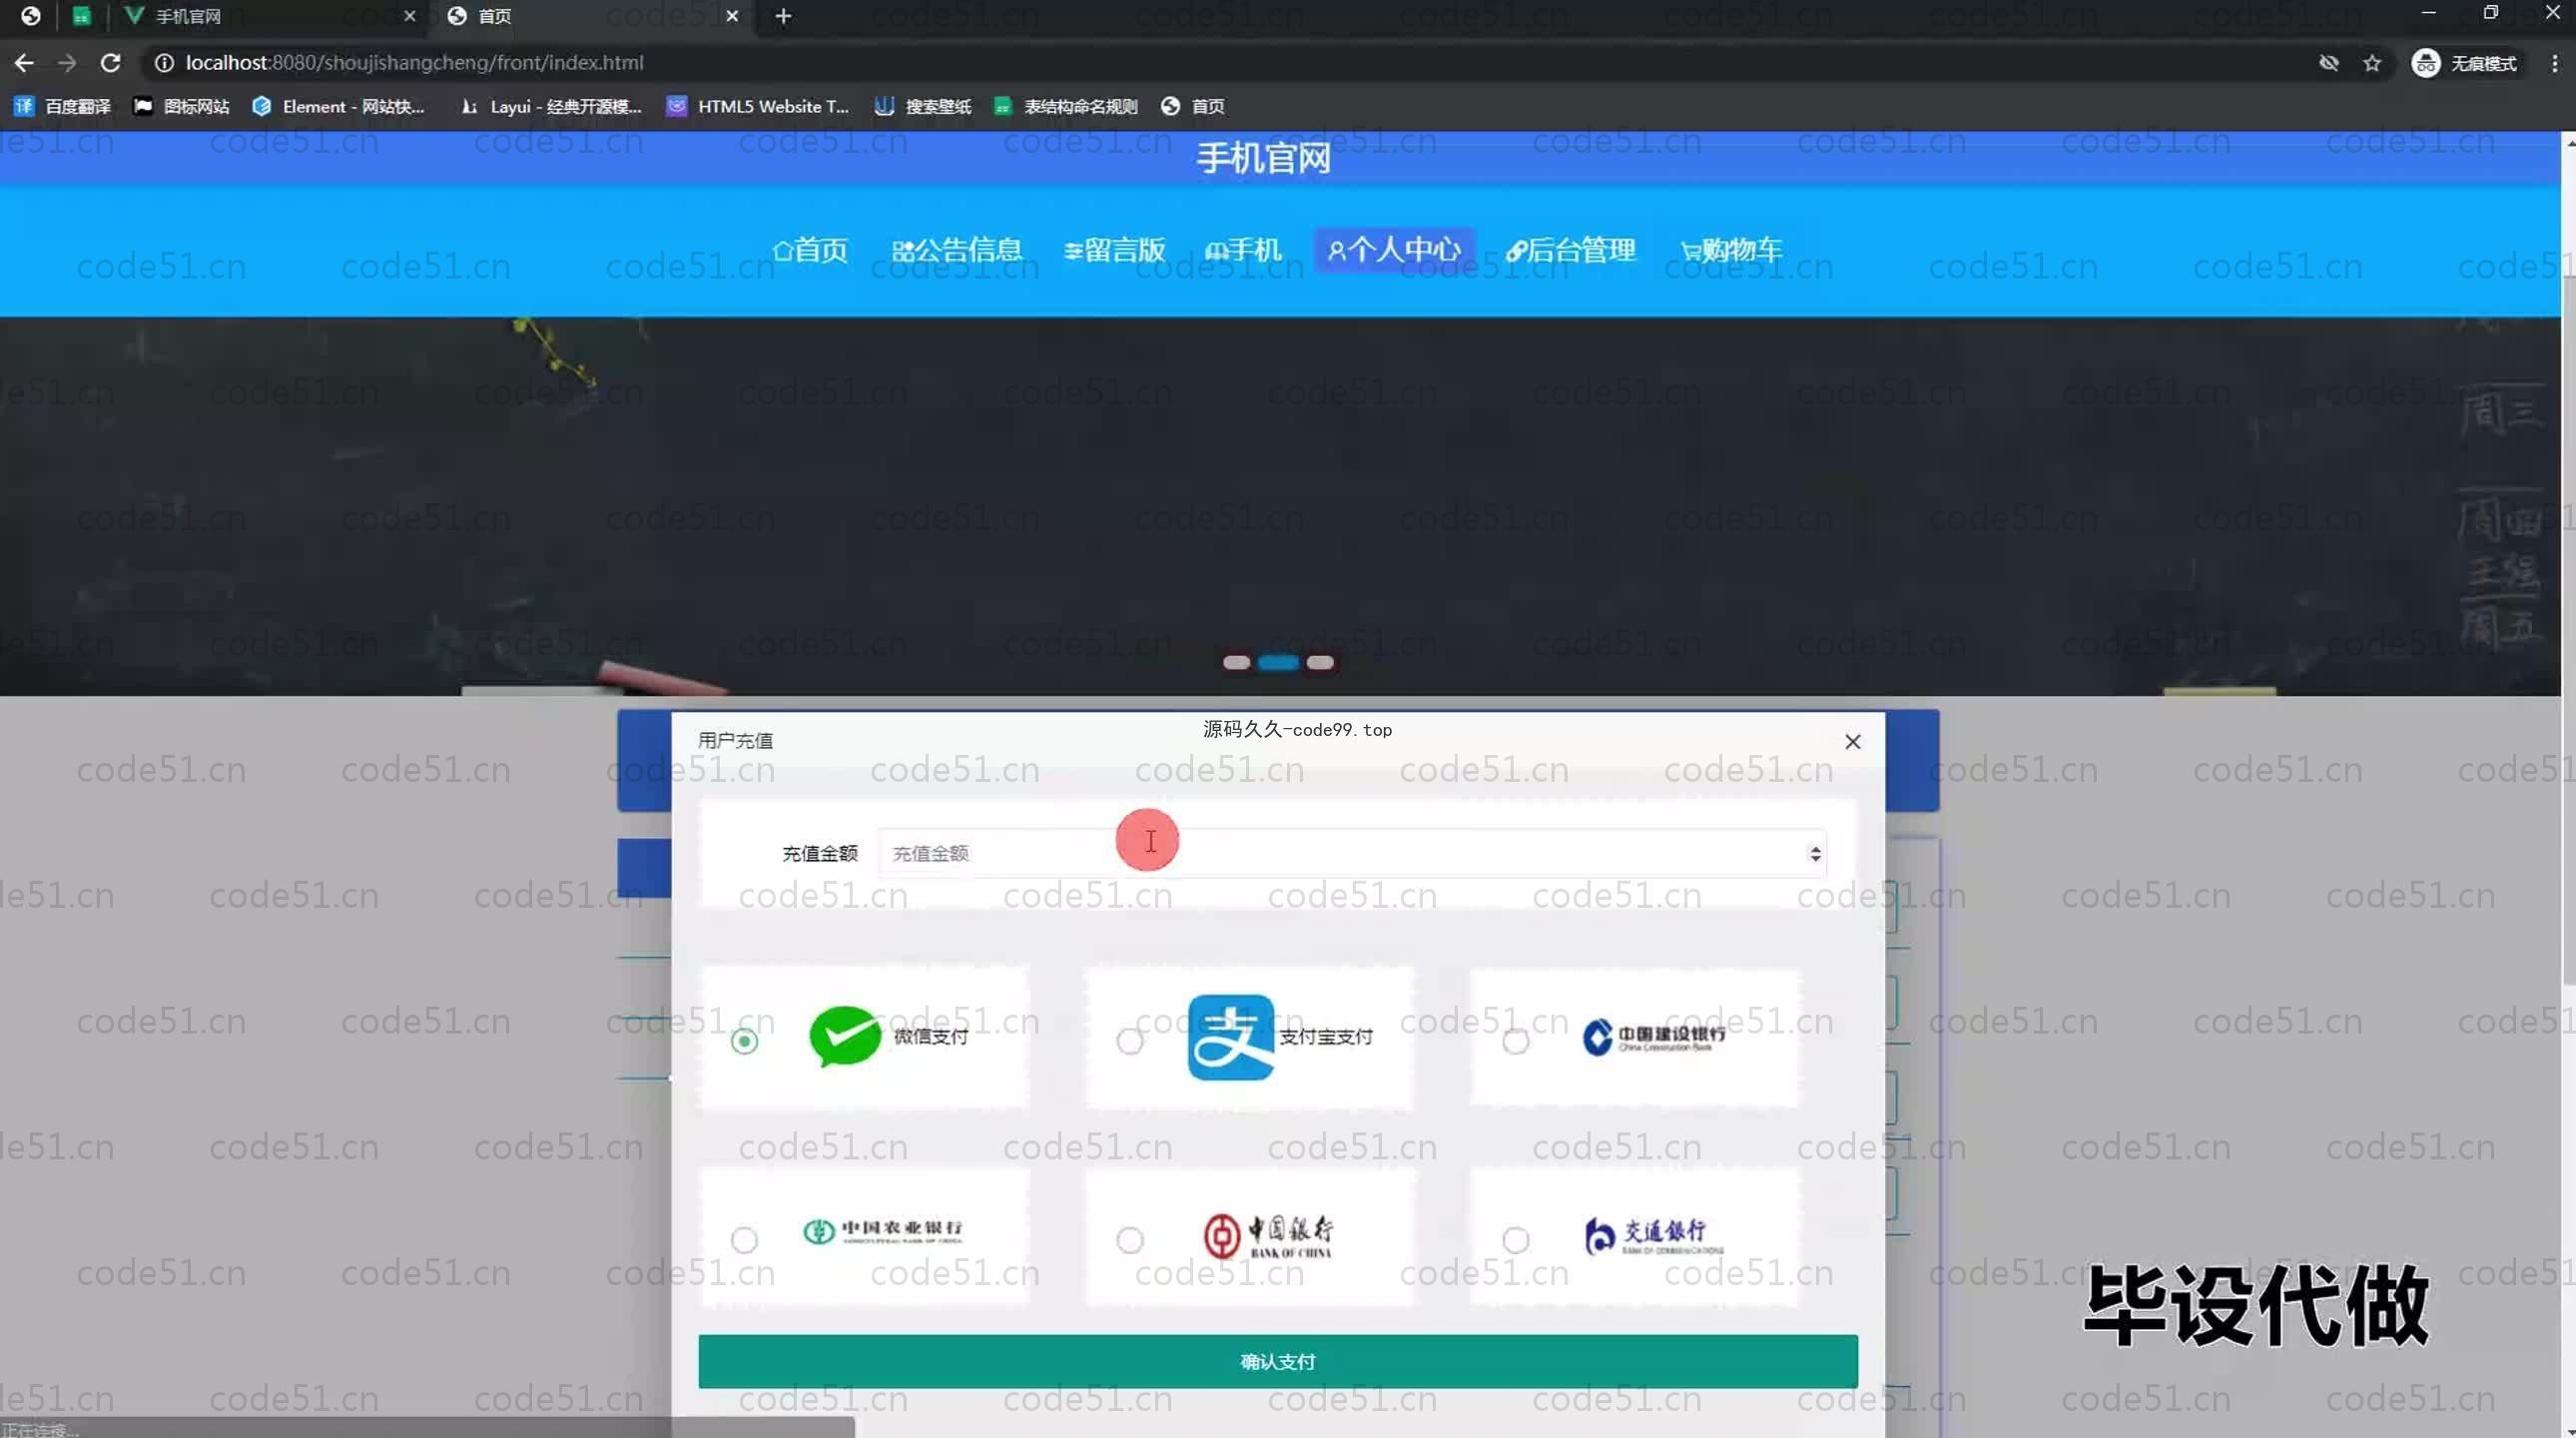The width and height of the screenshot is (2576, 1438).
Task: Click the Bank of Communications logo
Action: [1654, 1236]
